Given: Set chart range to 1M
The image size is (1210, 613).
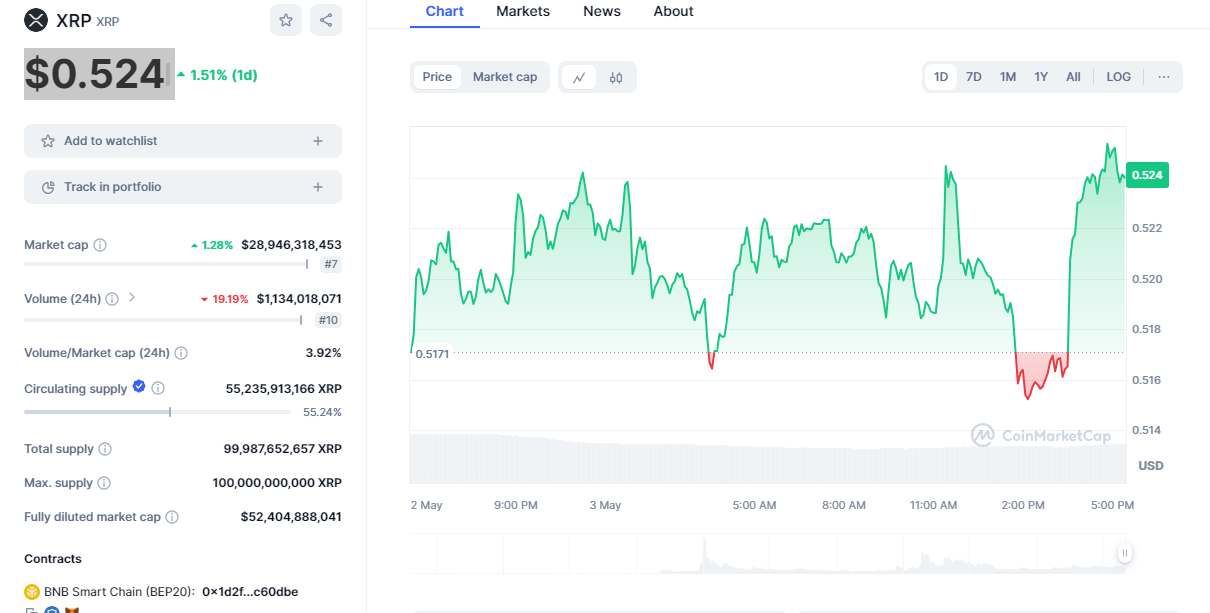Looking at the screenshot, I should (1008, 77).
